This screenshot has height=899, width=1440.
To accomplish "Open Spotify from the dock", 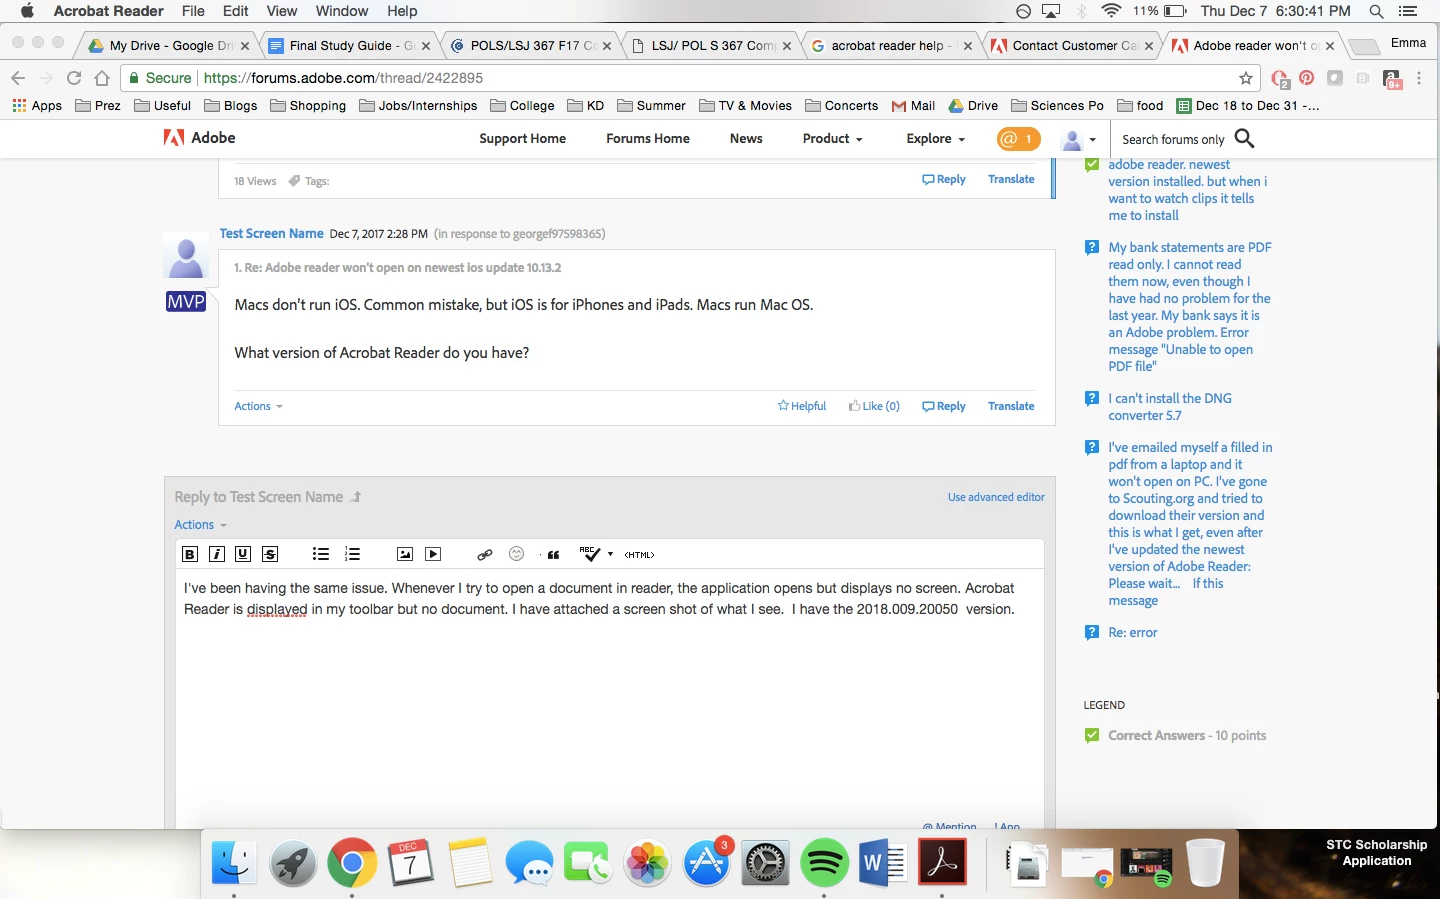I will (x=824, y=863).
